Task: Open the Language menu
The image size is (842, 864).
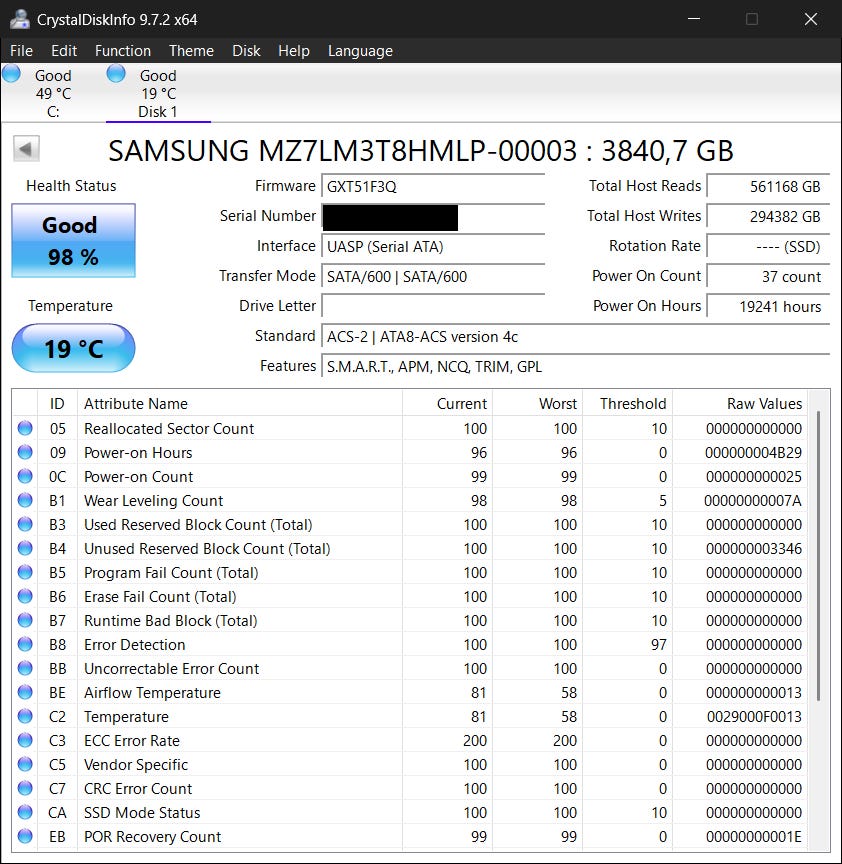Action: pyautogui.click(x=360, y=51)
